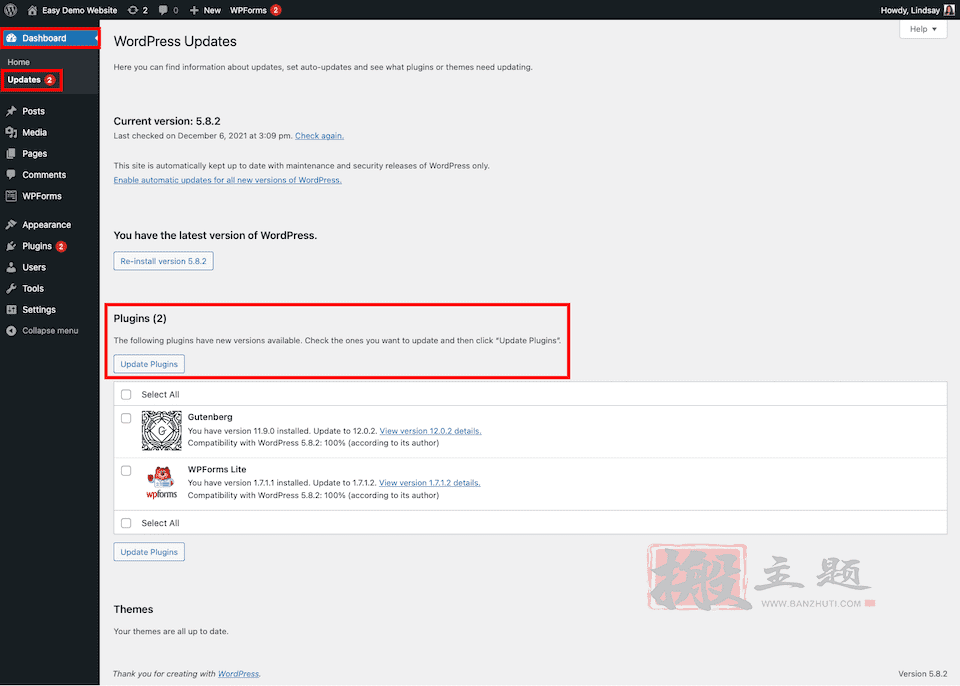Image resolution: width=960 pixels, height=686 pixels.
Task: Go to the Pages menu
Action: 35,154
